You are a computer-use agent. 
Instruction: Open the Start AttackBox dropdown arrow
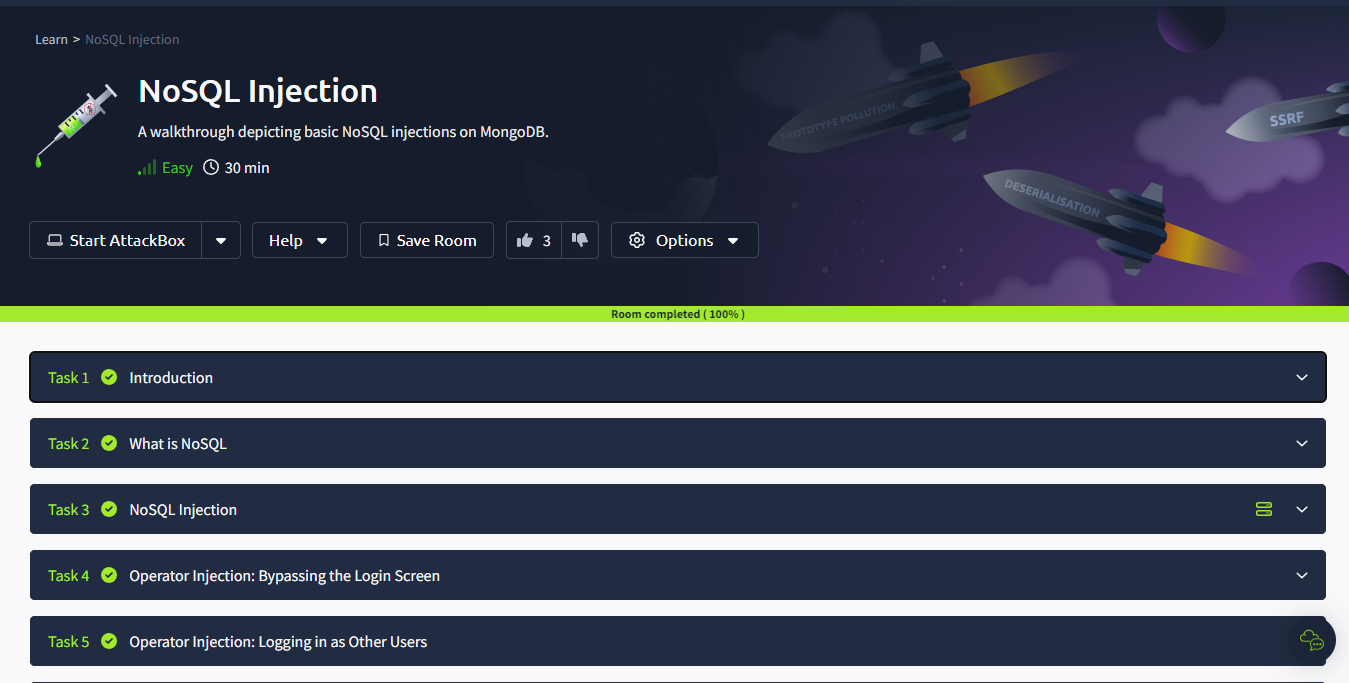pyautogui.click(x=221, y=240)
